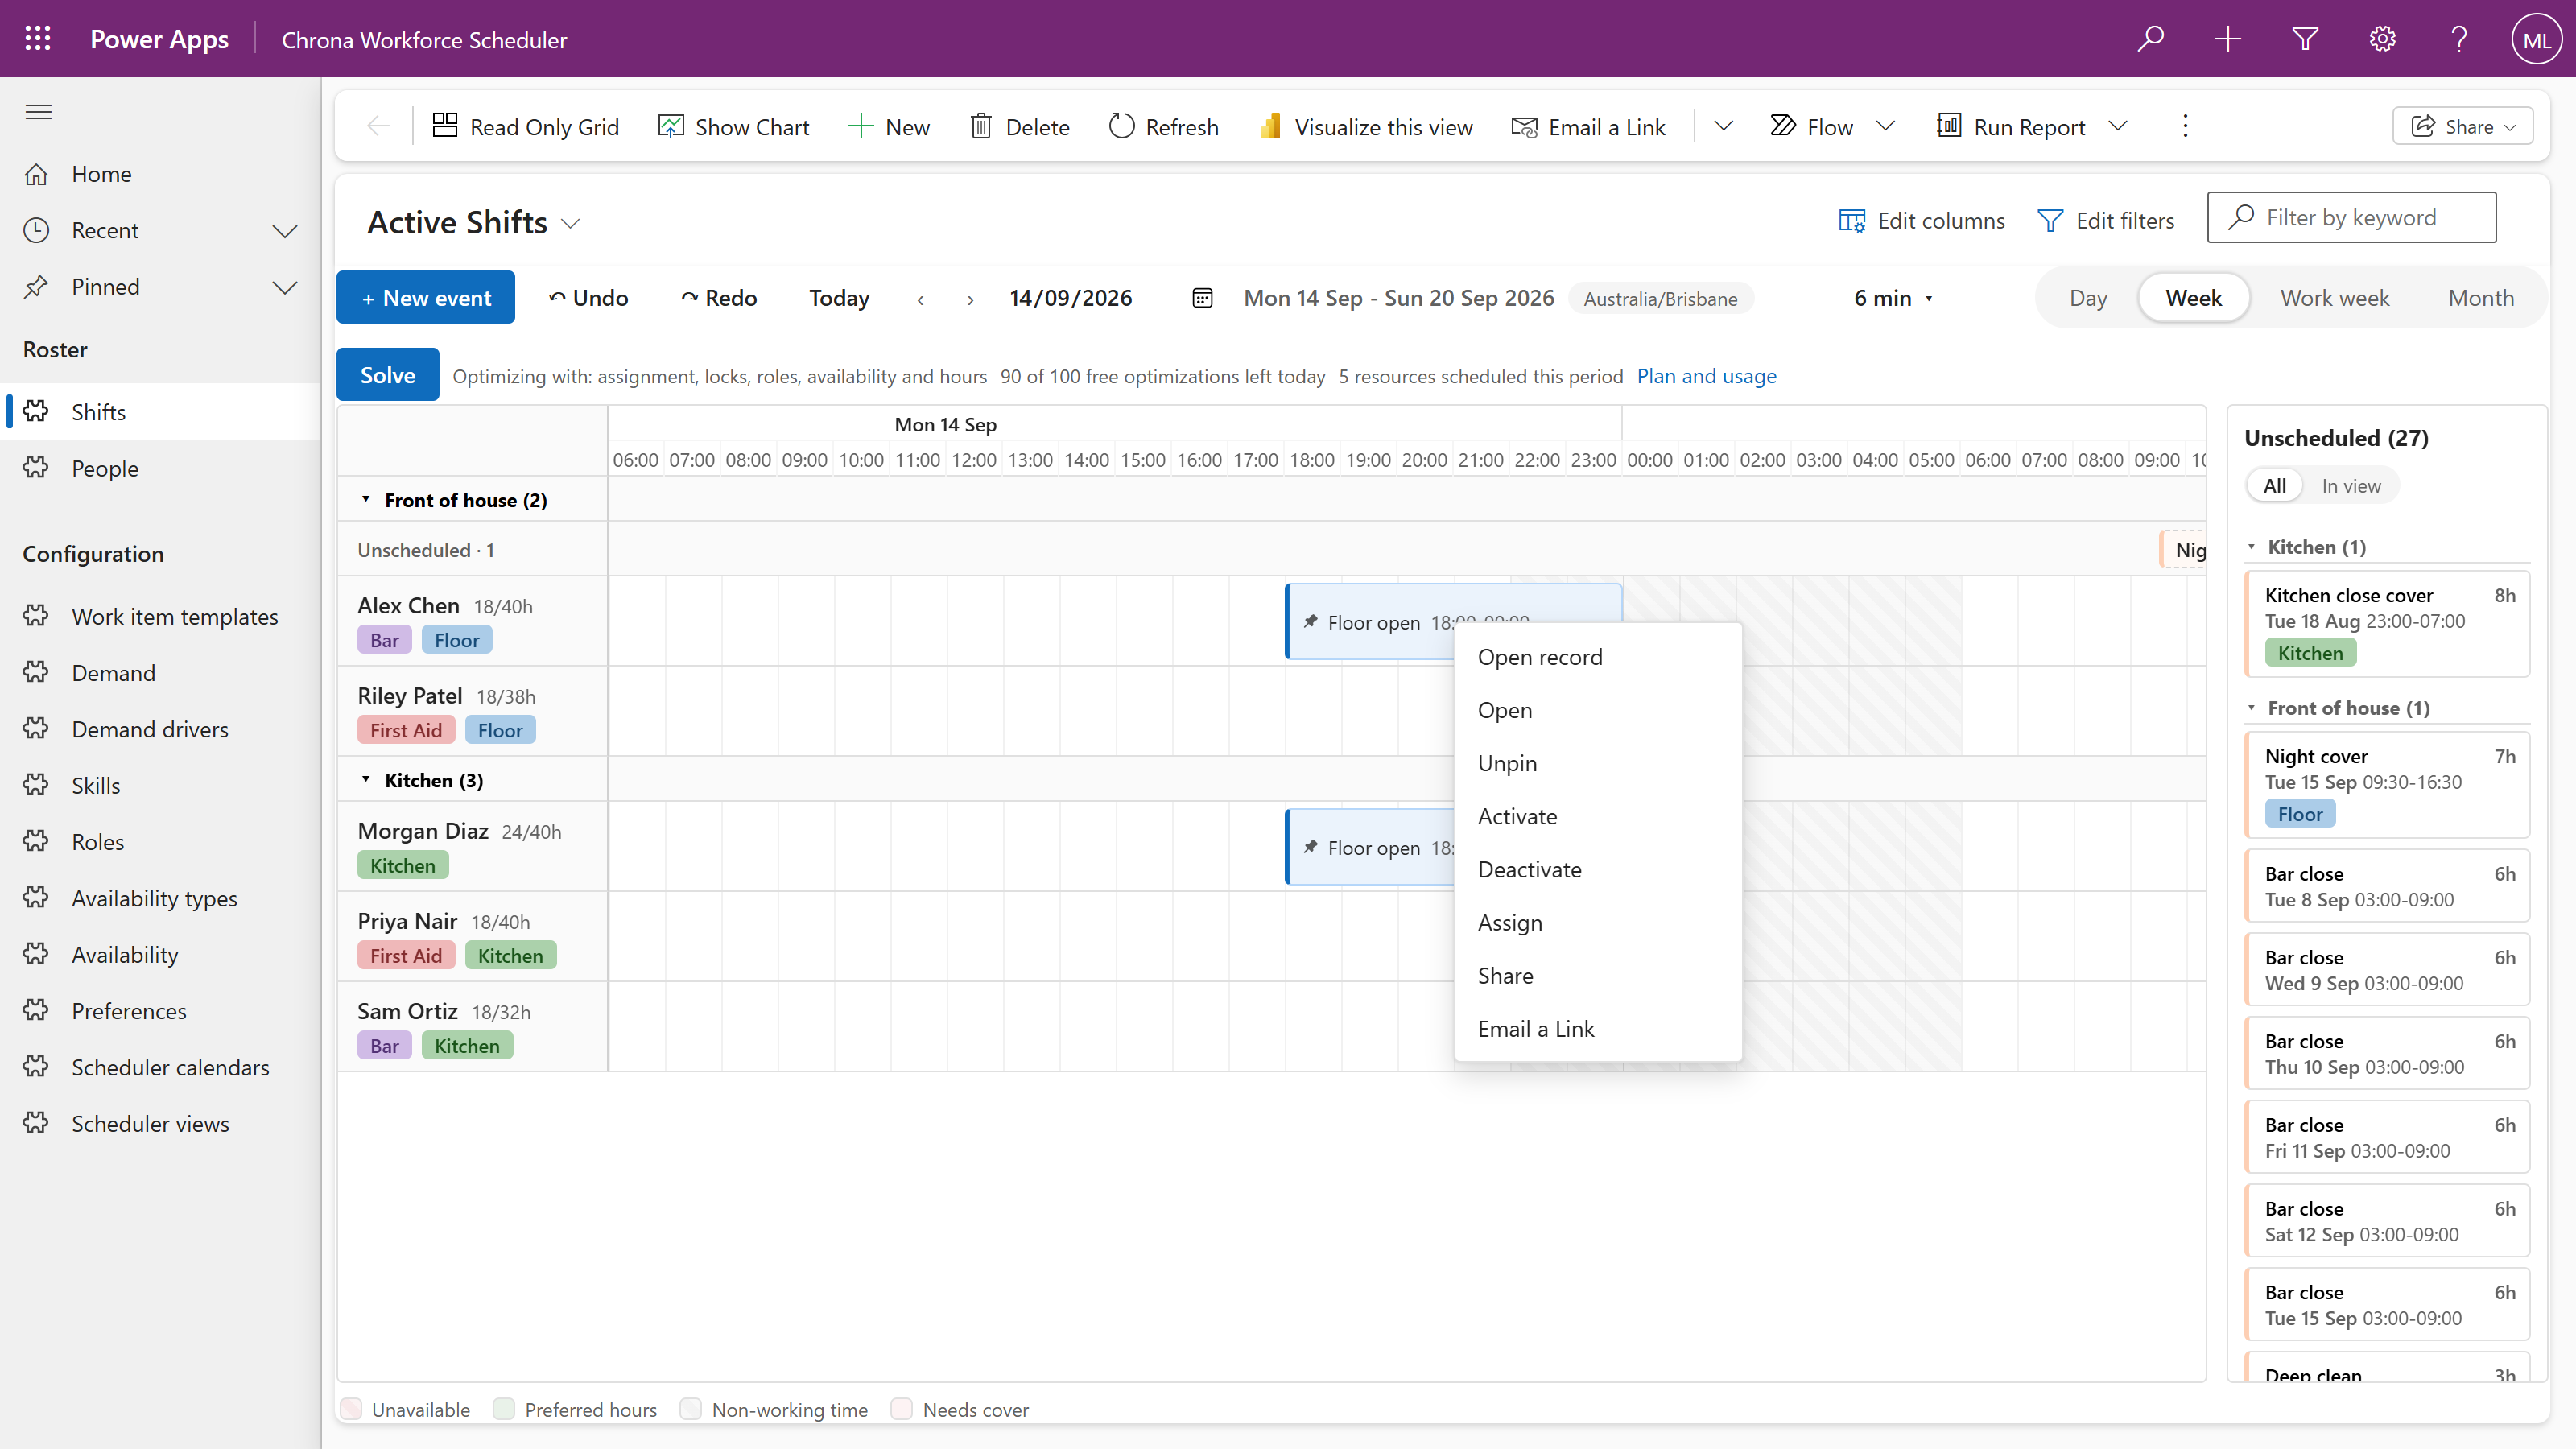Open the settings gear
The image size is (2576, 1449).
(x=2382, y=39)
